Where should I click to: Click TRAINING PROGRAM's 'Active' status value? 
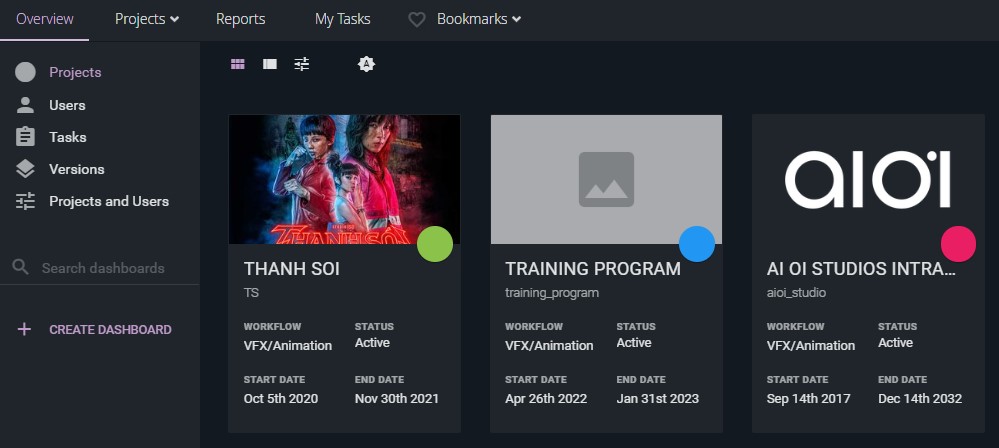click(634, 343)
